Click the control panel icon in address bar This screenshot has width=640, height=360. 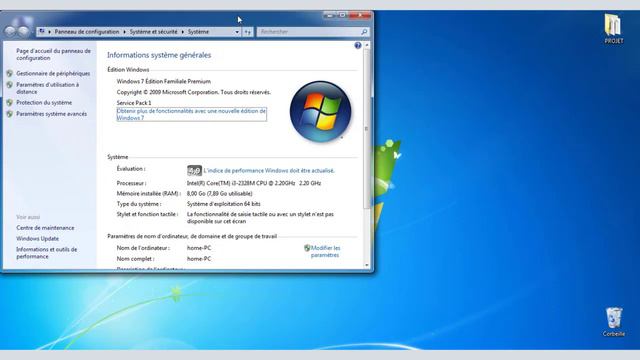click(42, 31)
